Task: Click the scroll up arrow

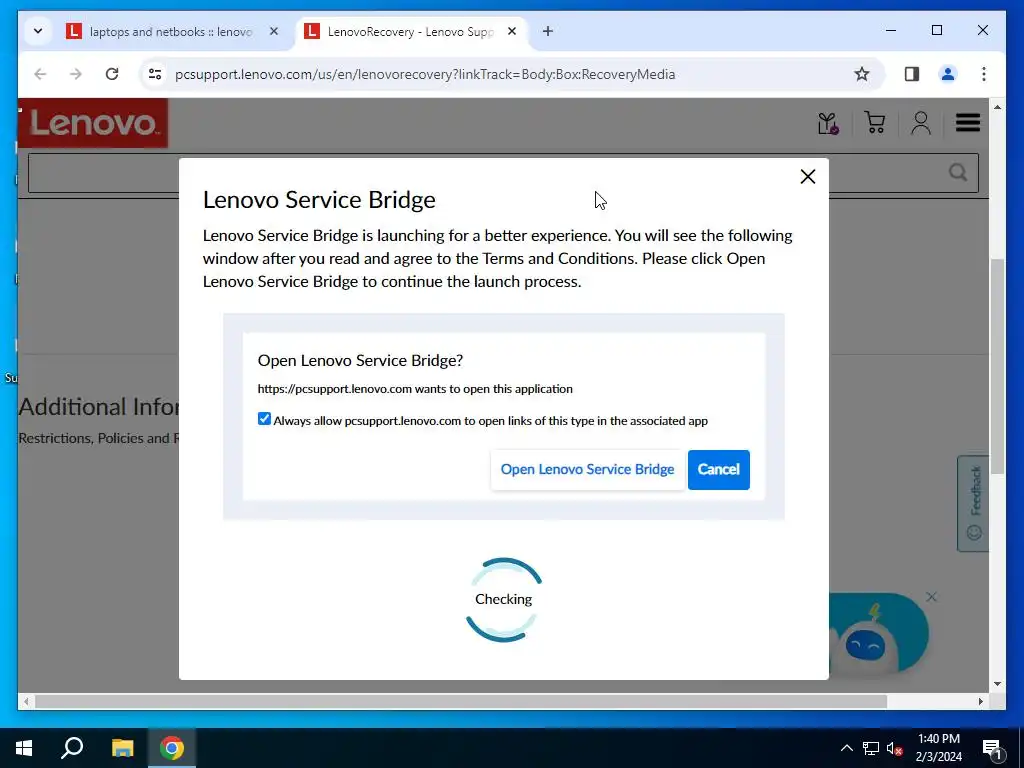Action: coord(997,107)
